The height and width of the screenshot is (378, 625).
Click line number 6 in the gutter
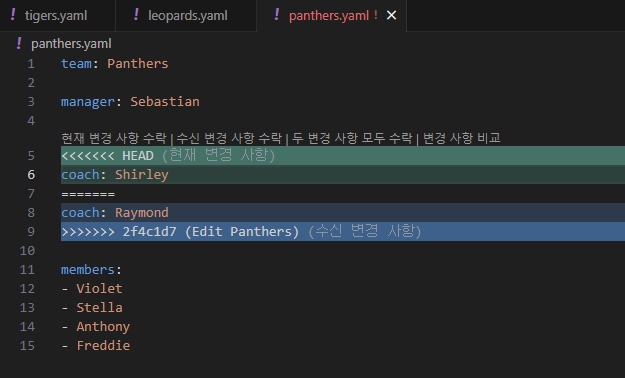coord(31,175)
